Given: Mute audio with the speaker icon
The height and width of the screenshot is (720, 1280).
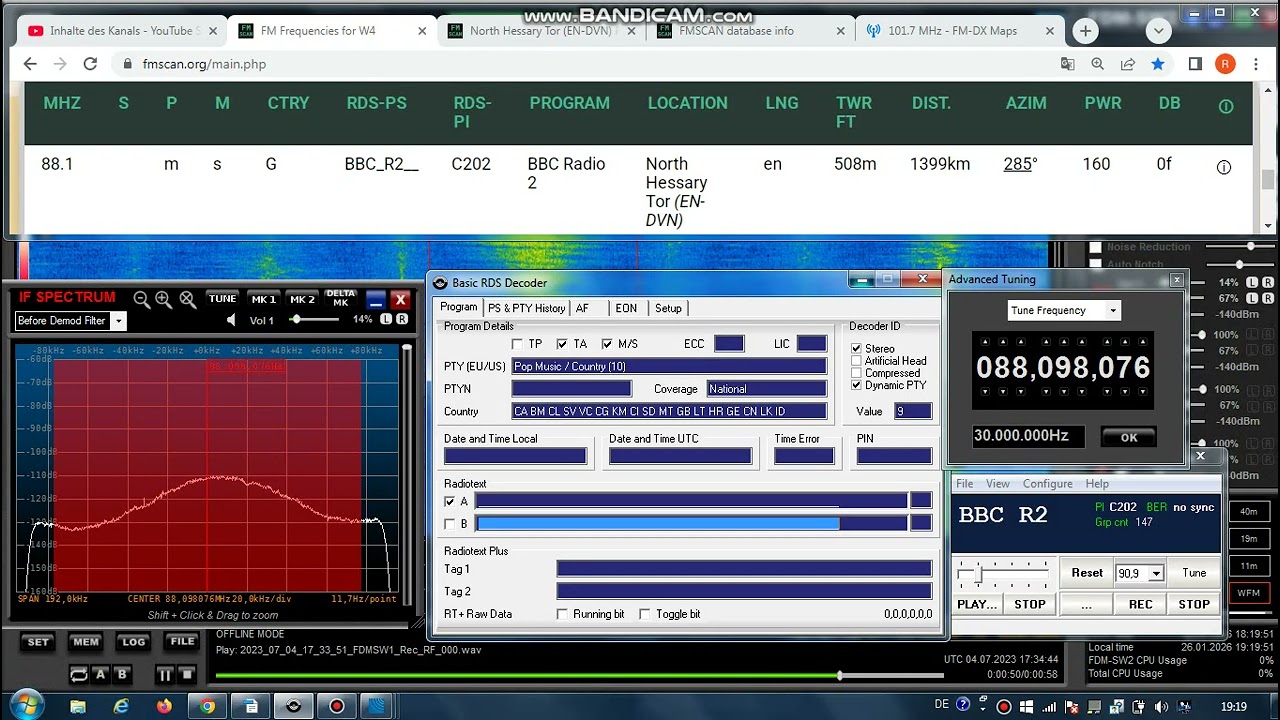Looking at the screenshot, I should [232, 320].
